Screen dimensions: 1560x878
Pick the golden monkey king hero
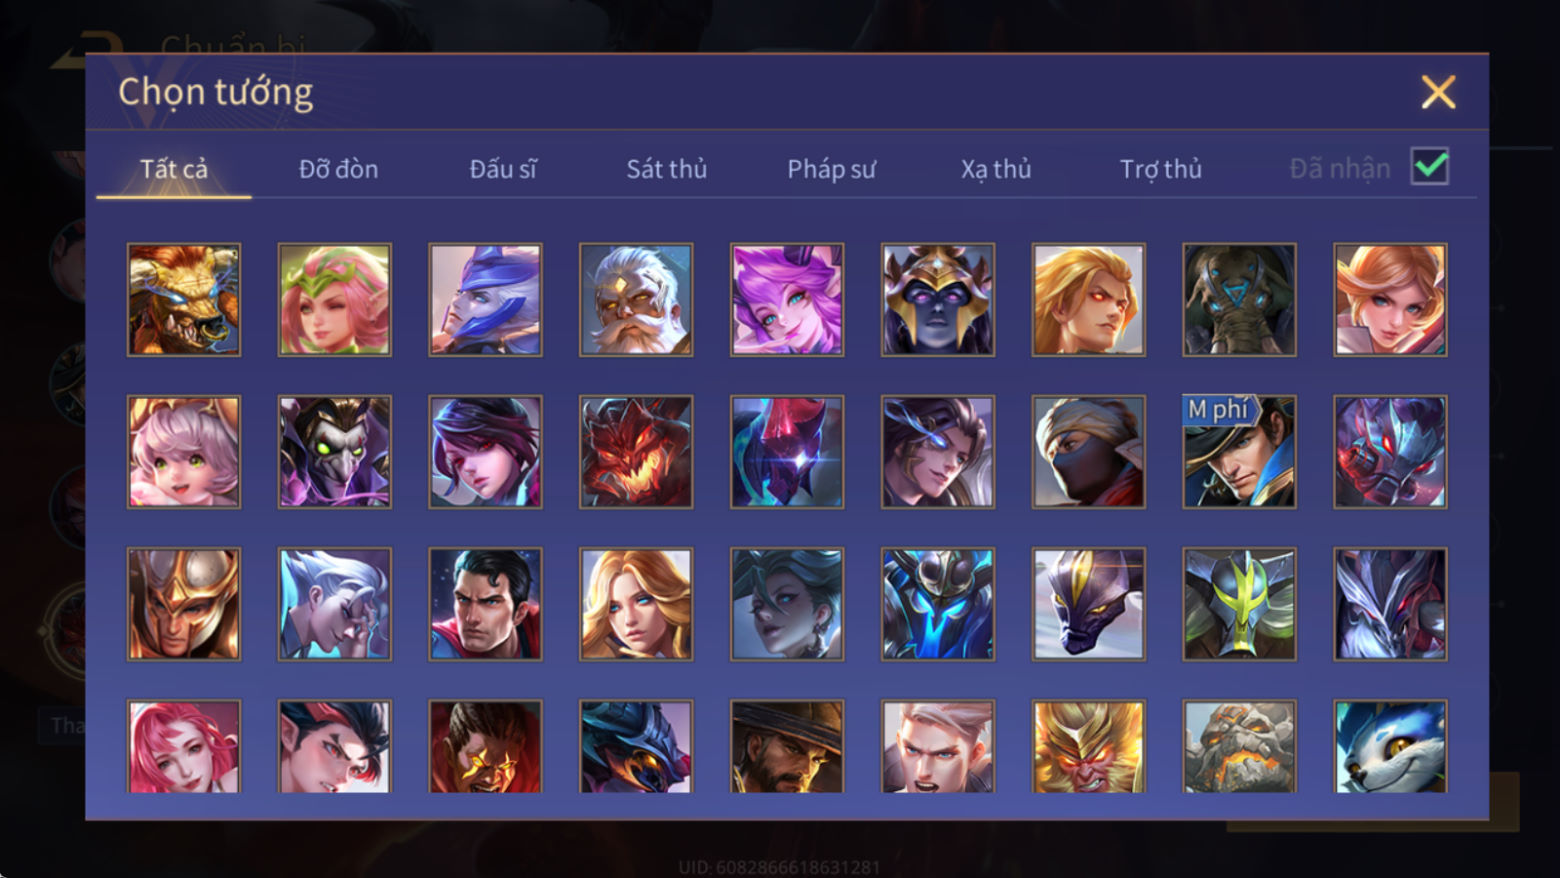click(1088, 746)
